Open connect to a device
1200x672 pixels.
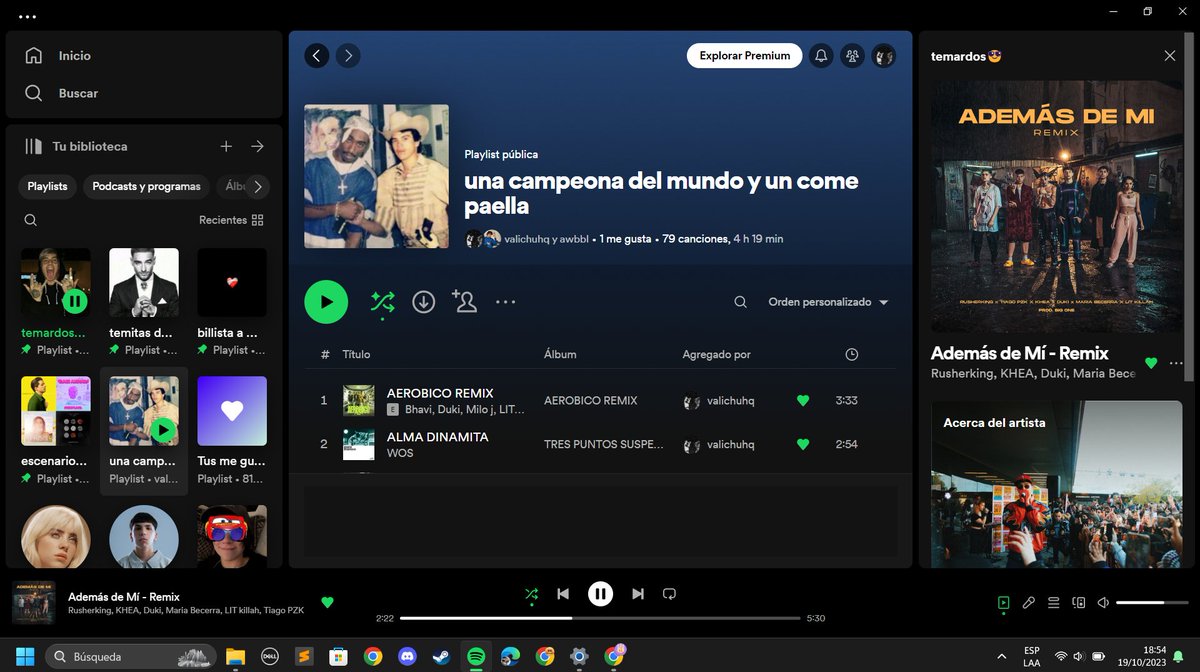coord(1078,603)
